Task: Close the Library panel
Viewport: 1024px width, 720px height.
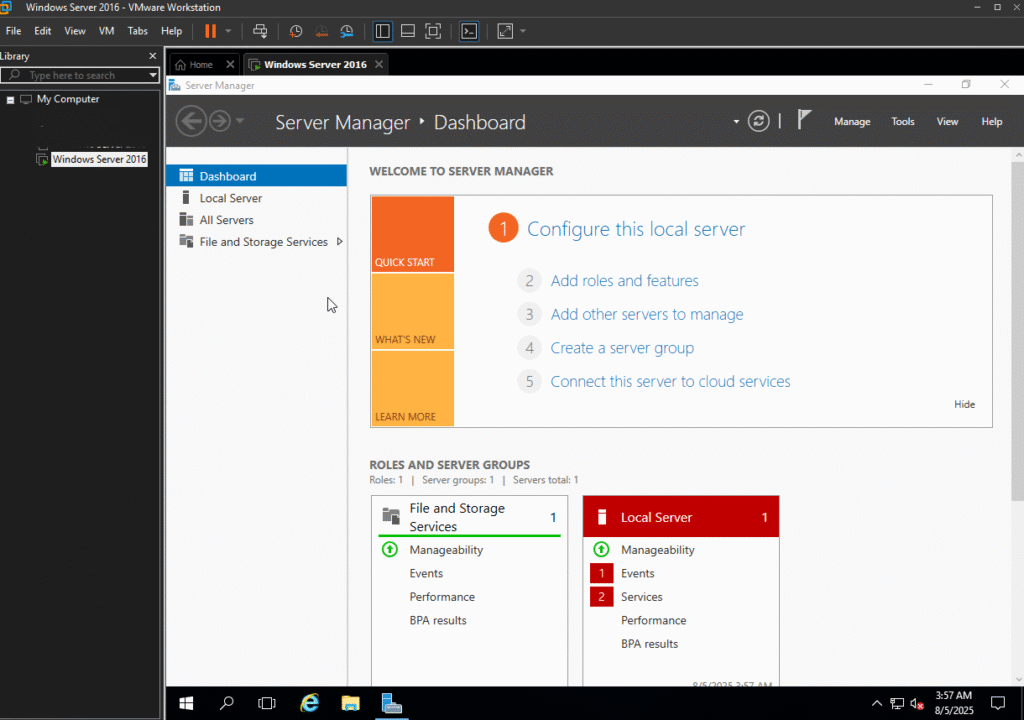Action: [153, 56]
